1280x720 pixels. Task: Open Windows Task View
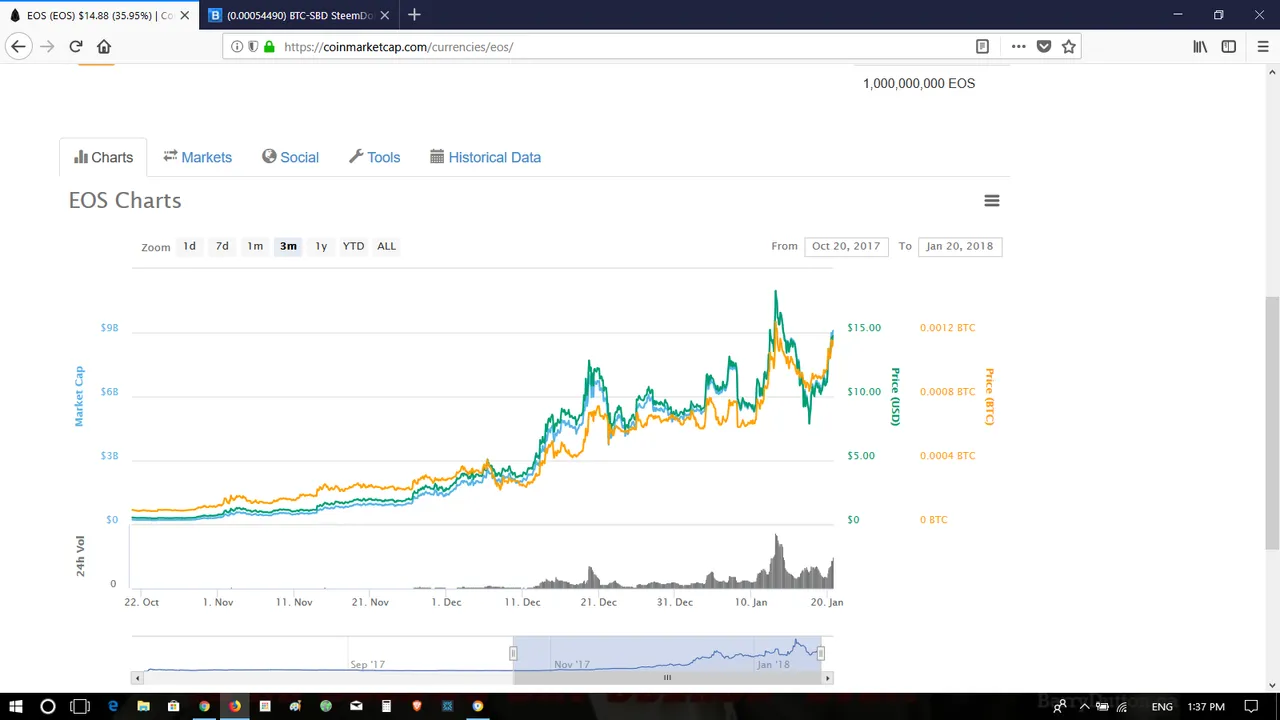(80, 706)
